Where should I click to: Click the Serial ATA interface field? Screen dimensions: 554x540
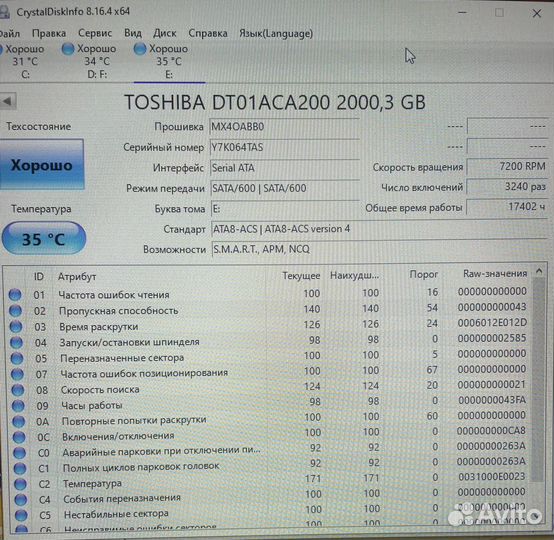pyautogui.click(x=284, y=168)
